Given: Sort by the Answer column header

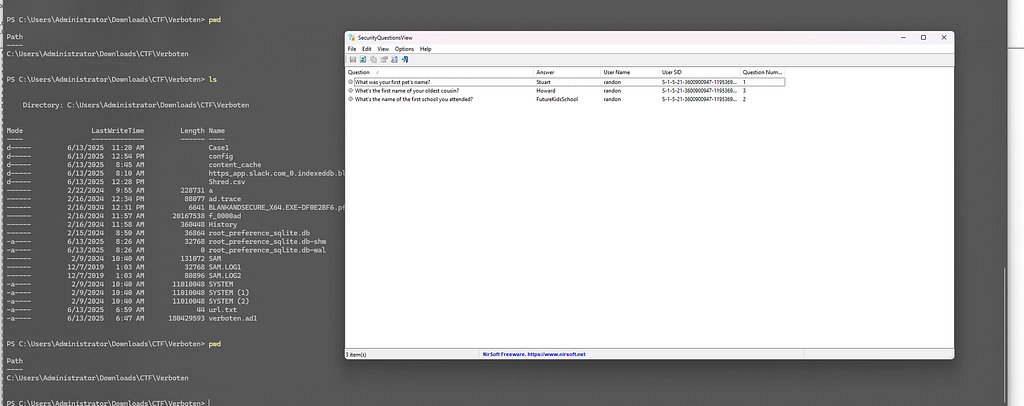Looking at the screenshot, I should [x=568, y=72].
